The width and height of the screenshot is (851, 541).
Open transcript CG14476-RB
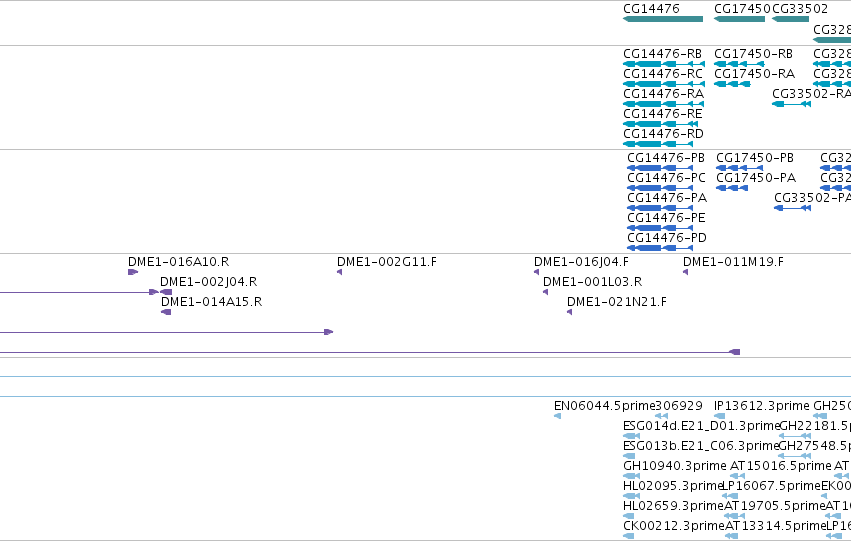click(662, 54)
